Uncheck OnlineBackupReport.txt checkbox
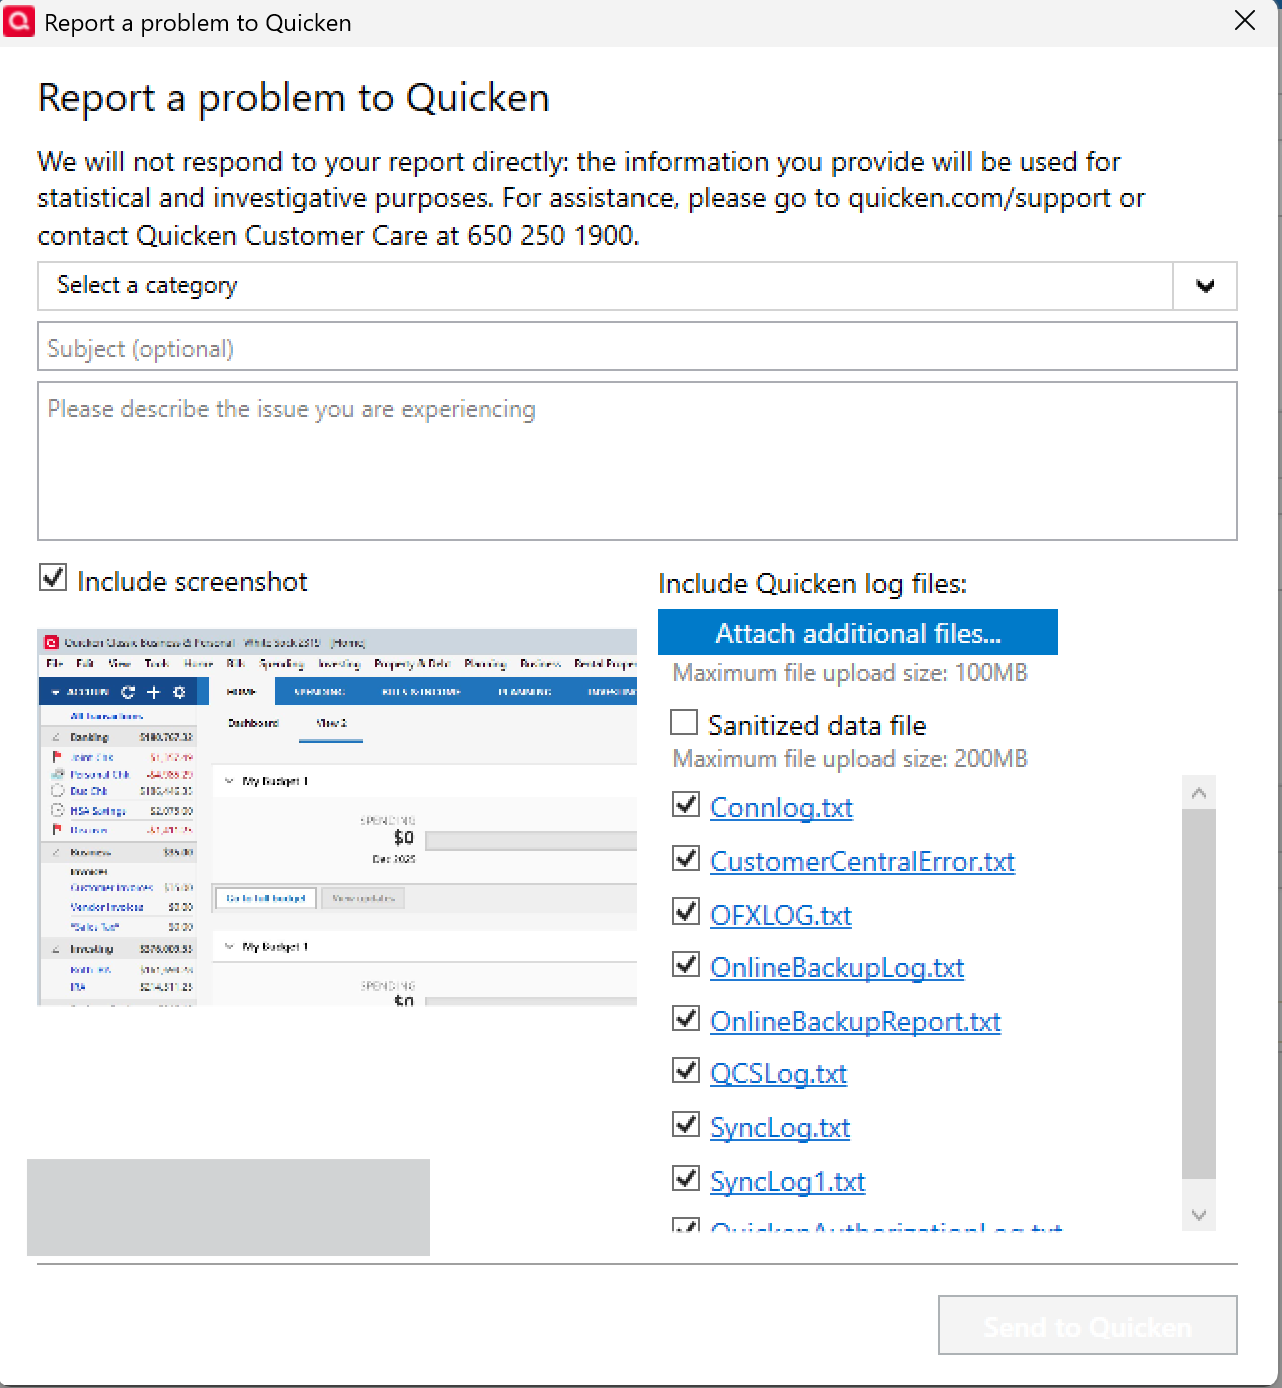This screenshot has width=1282, height=1388. tap(686, 1018)
